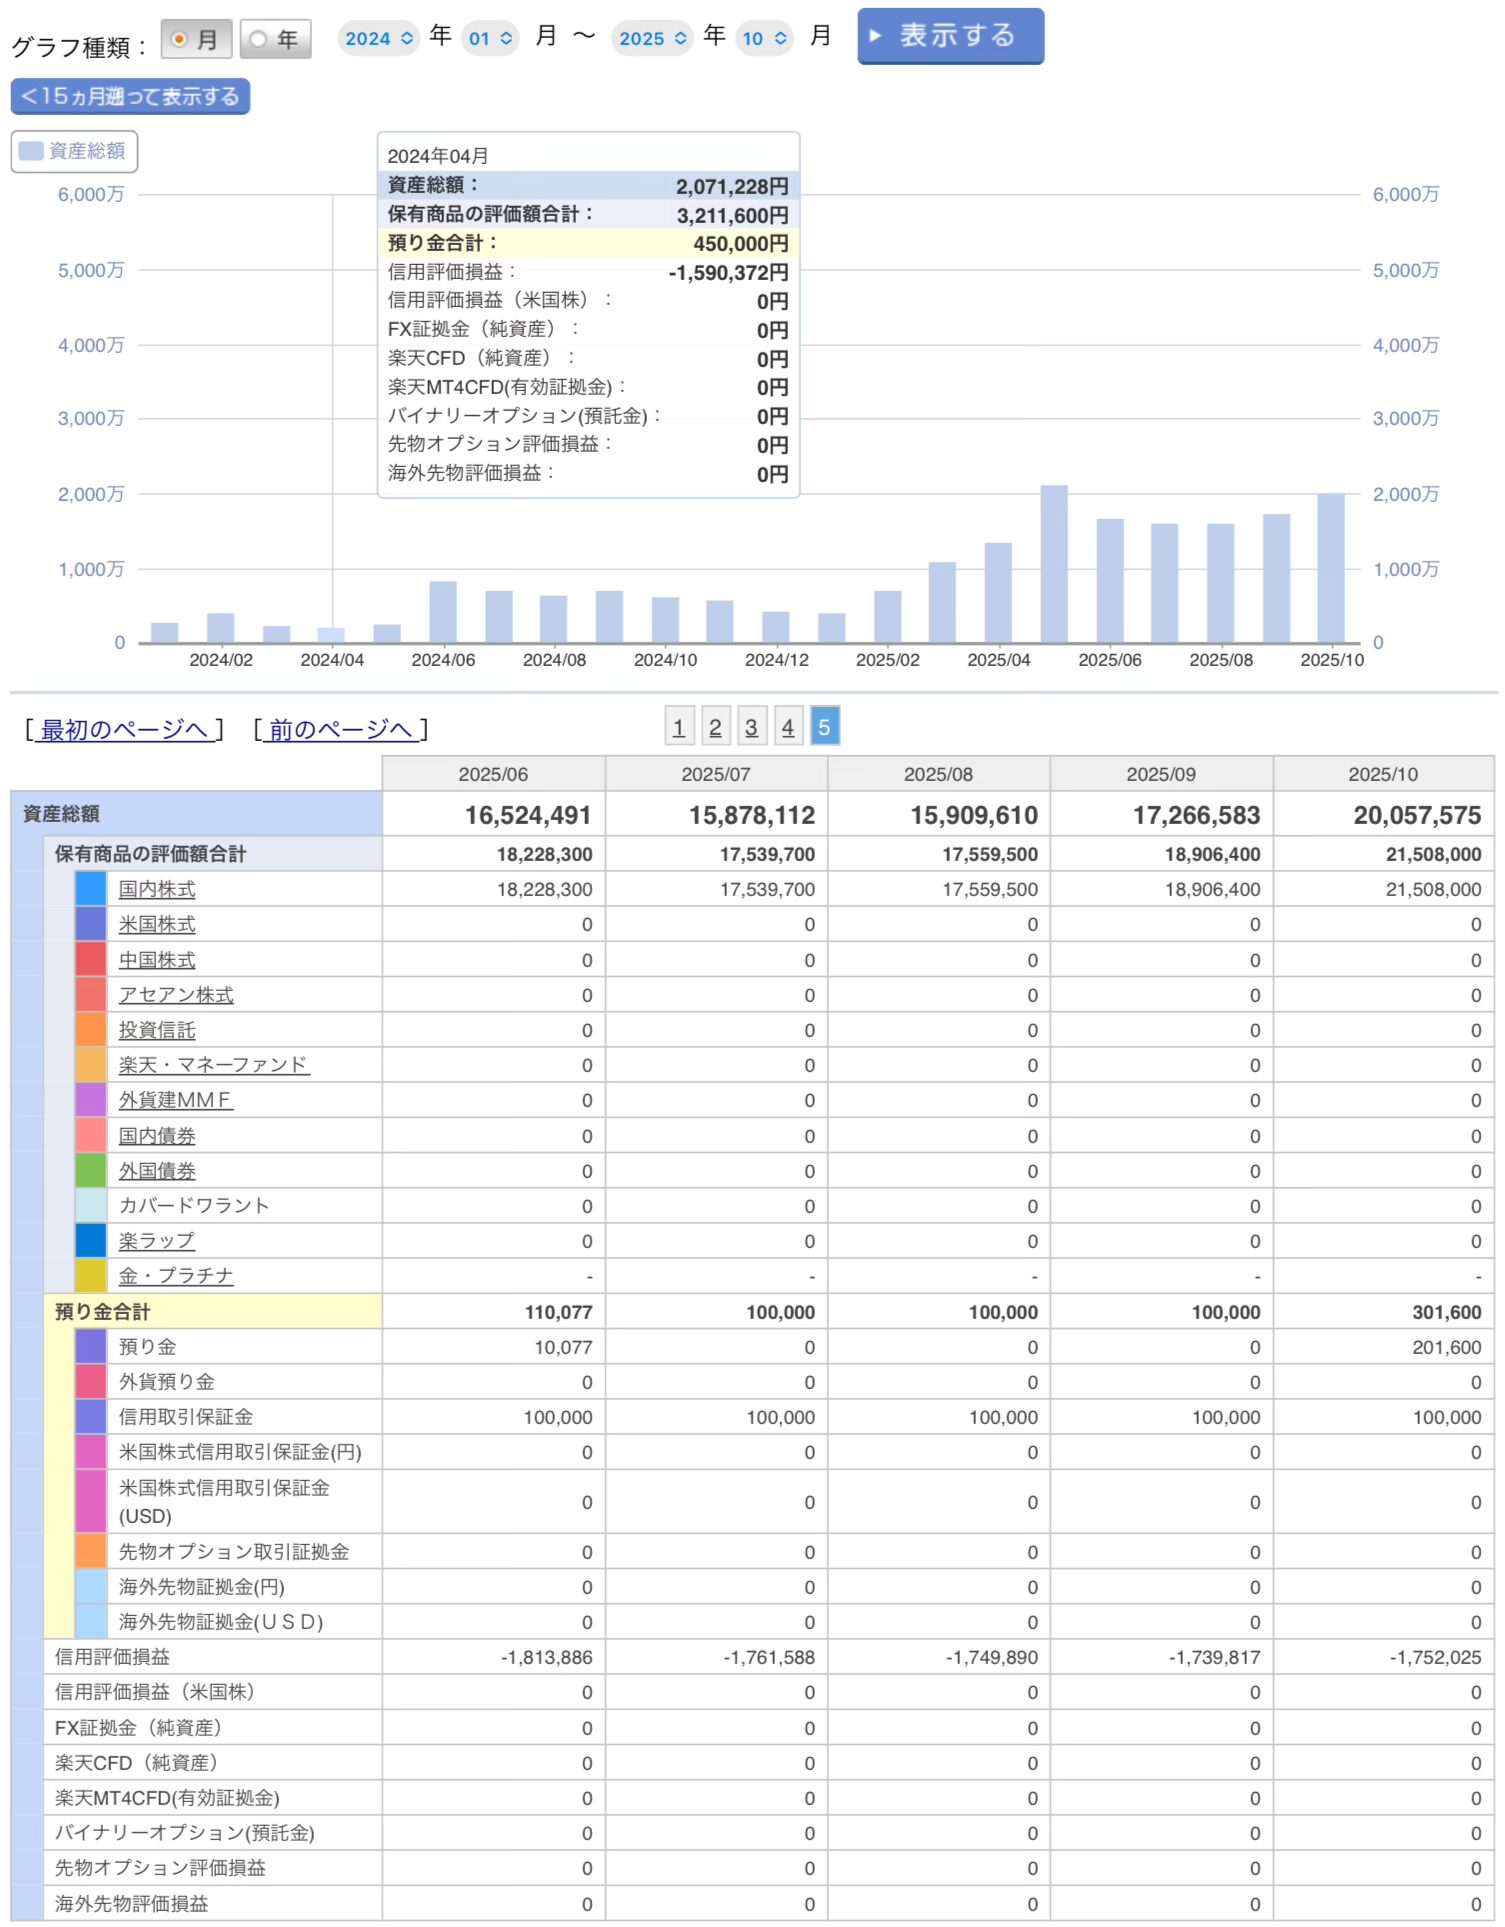Click the 表示する button
Screen dimensions: 1505x1927
click(950, 37)
